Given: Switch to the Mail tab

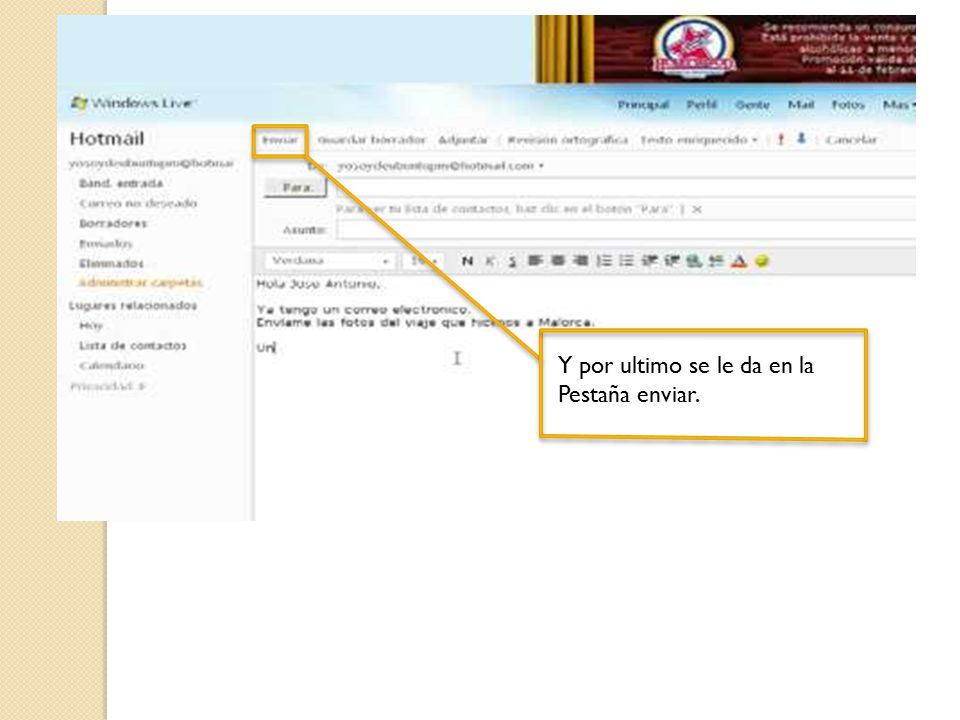Looking at the screenshot, I should (801, 105).
